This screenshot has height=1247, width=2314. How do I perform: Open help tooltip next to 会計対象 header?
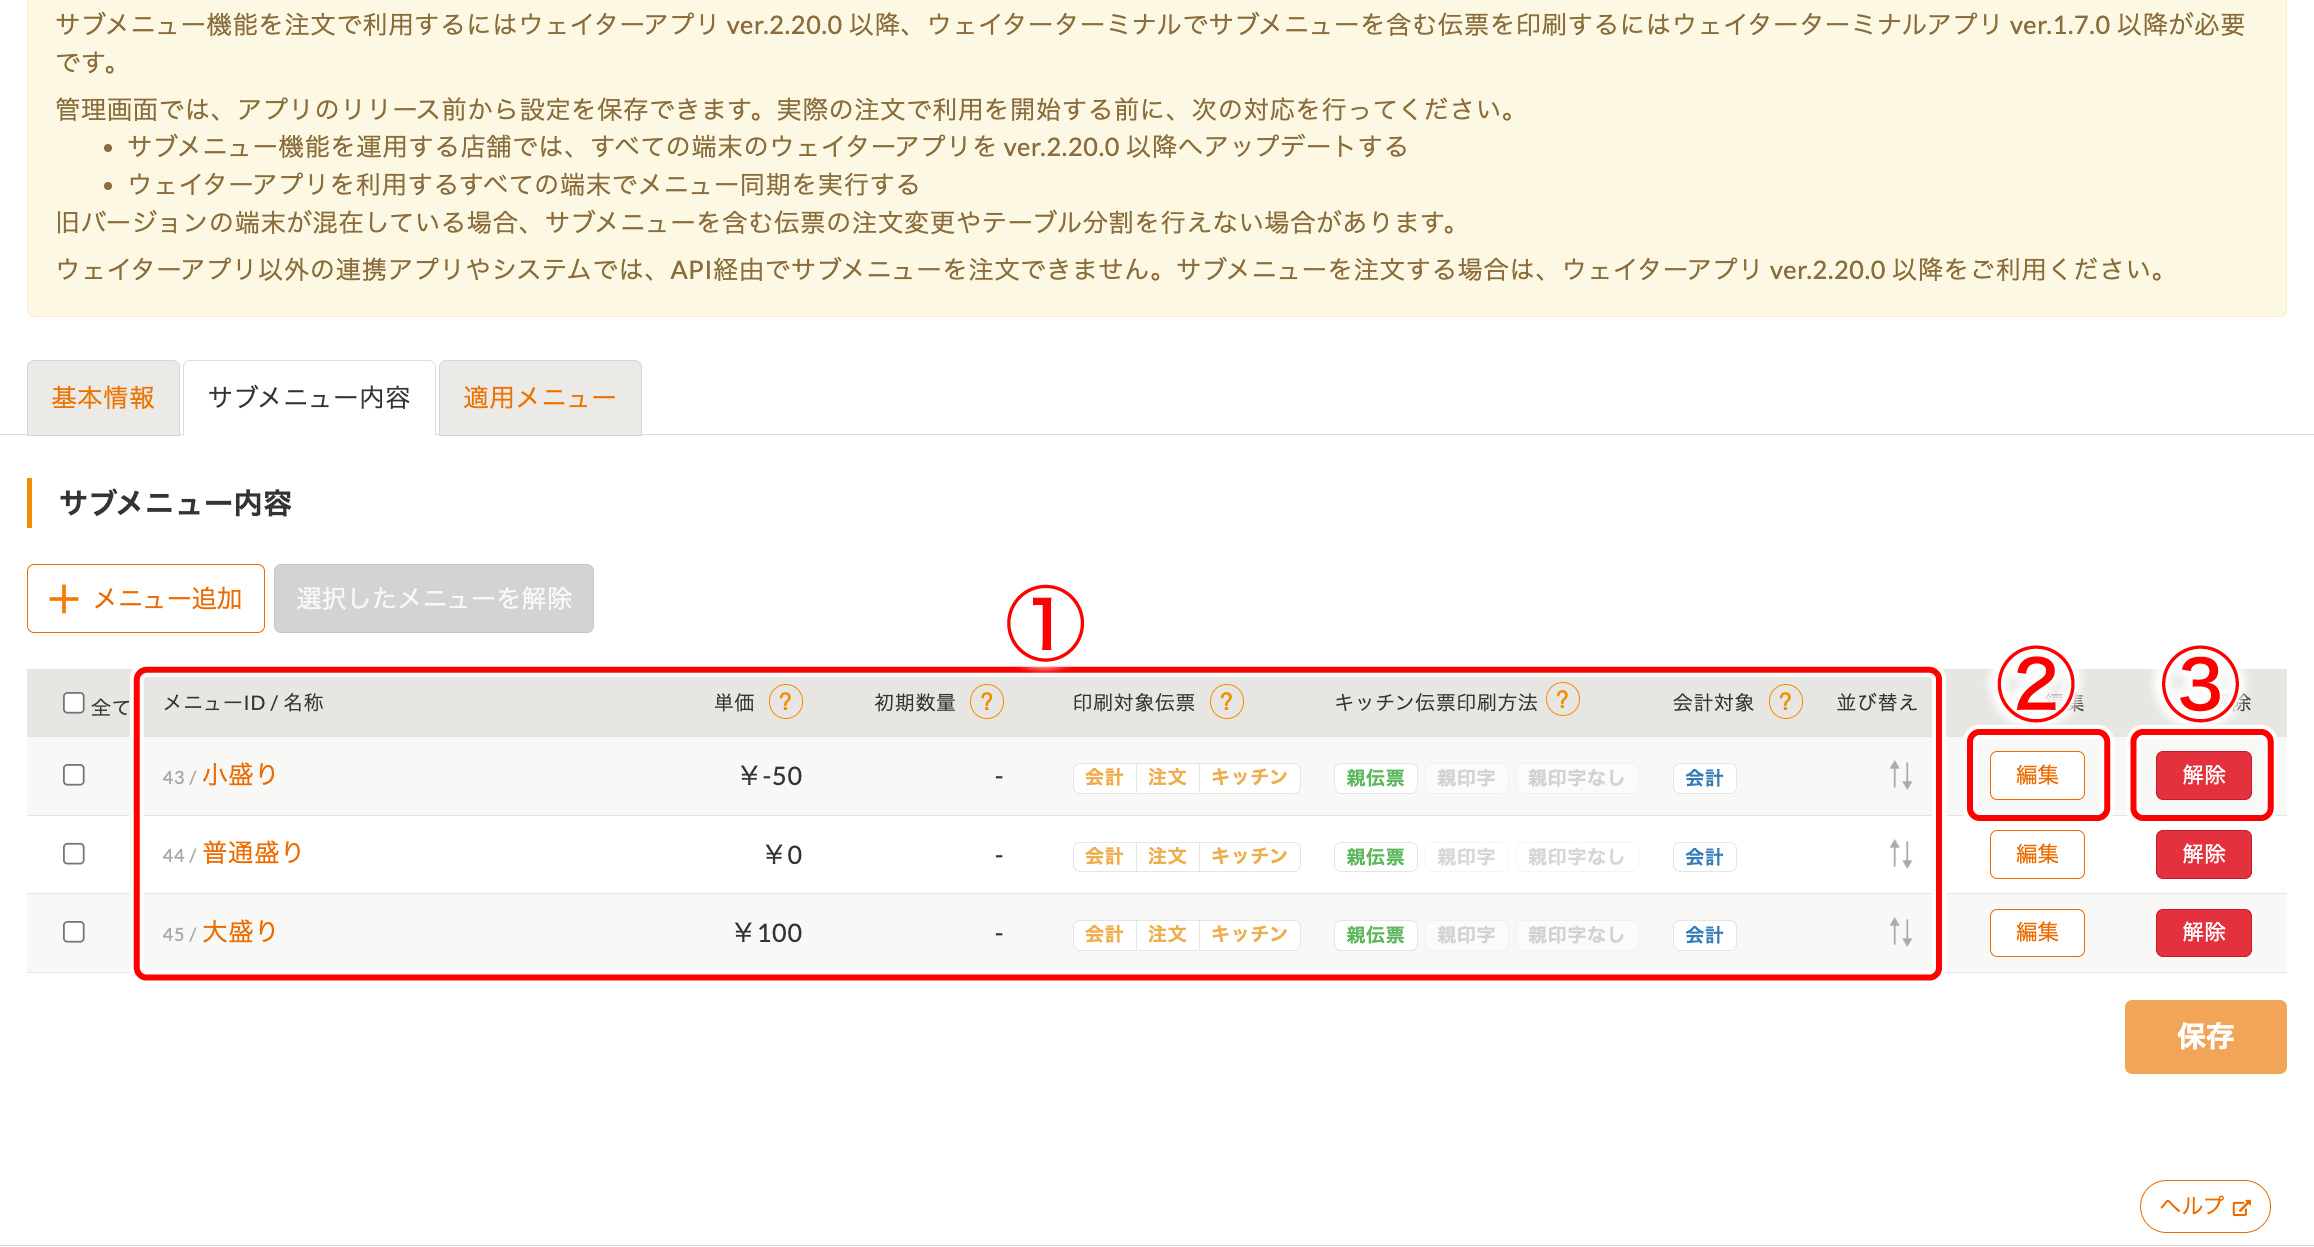(1786, 702)
